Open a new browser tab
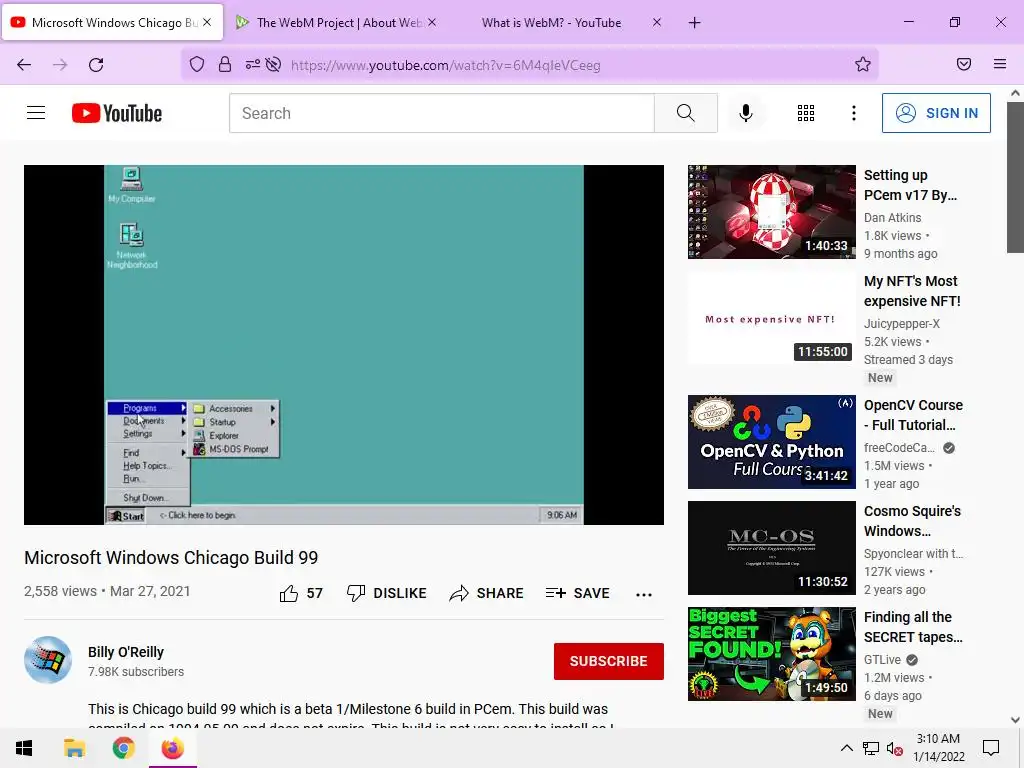The width and height of the screenshot is (1024, 768). pos(694,23)
